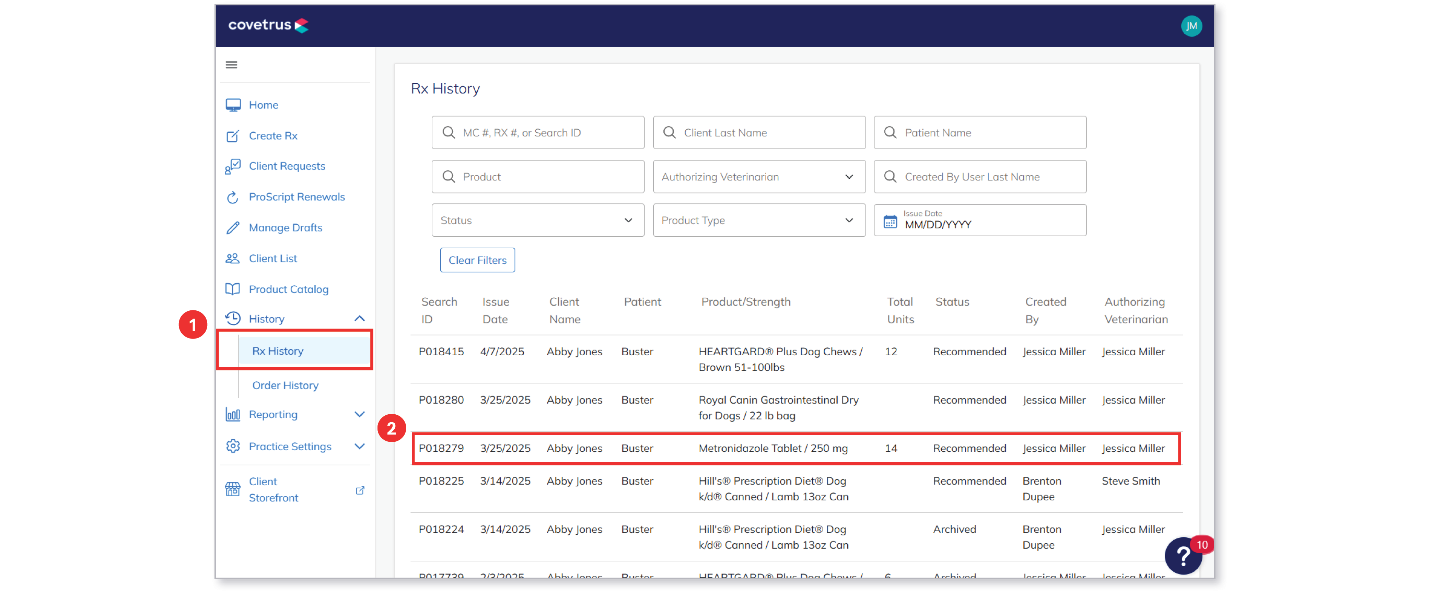Open Manage Drafts in the sidebar

286,228
